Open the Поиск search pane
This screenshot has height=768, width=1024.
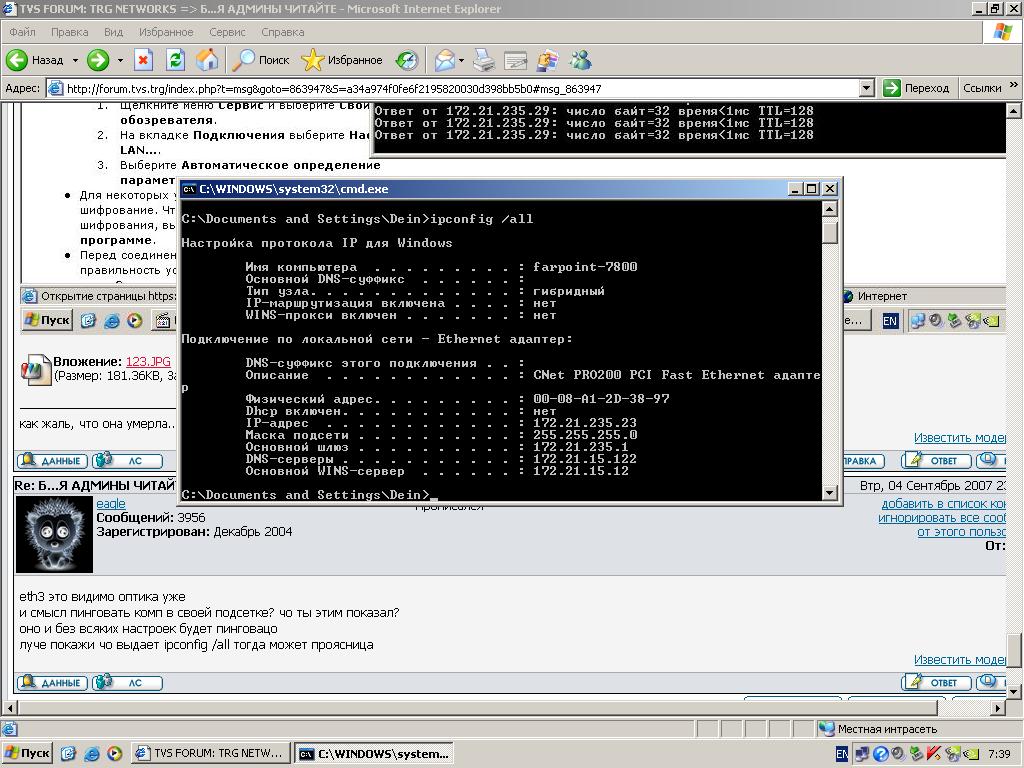coord(261,60)
